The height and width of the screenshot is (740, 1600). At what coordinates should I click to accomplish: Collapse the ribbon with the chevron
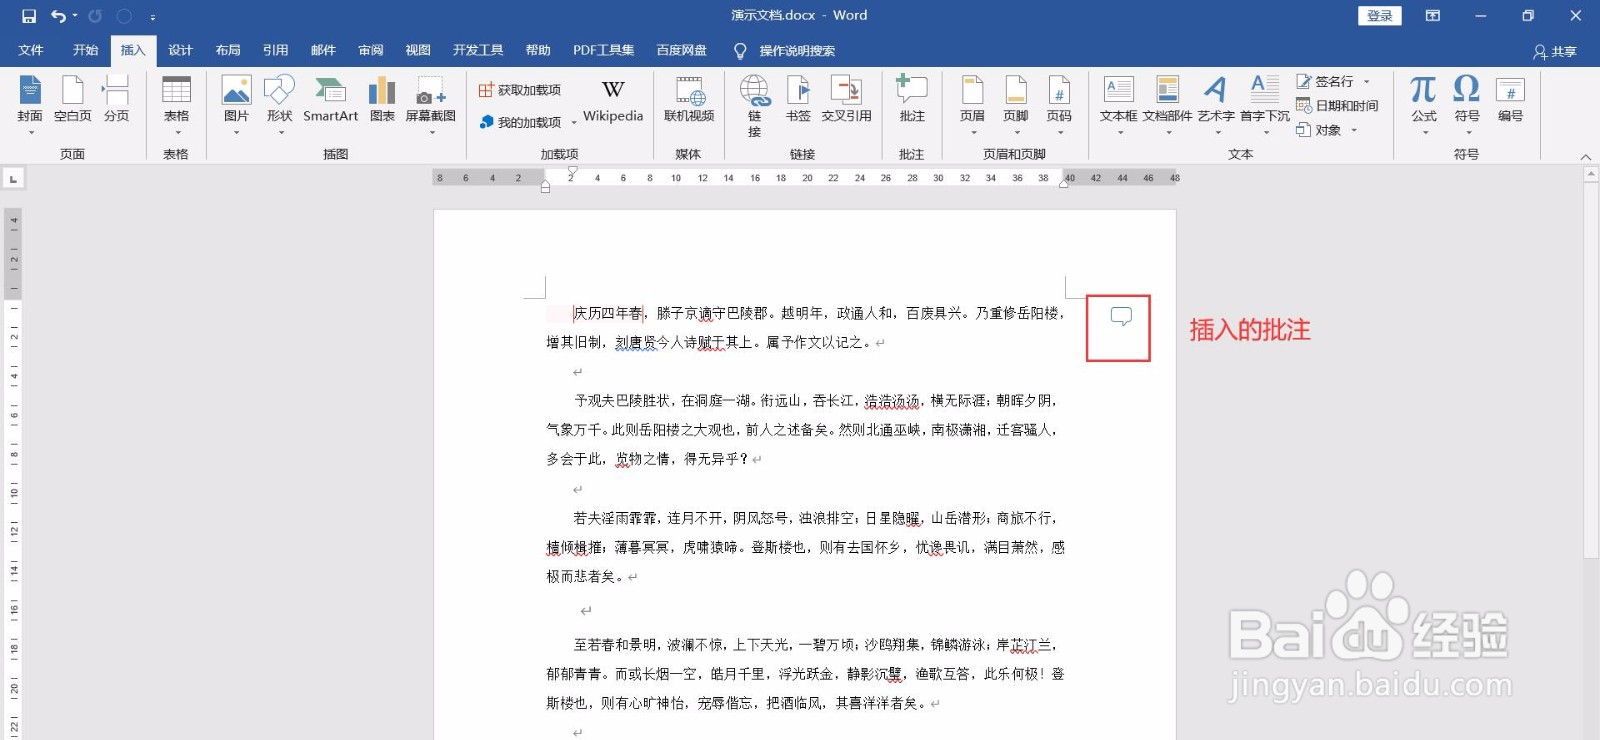(1585, 156)
